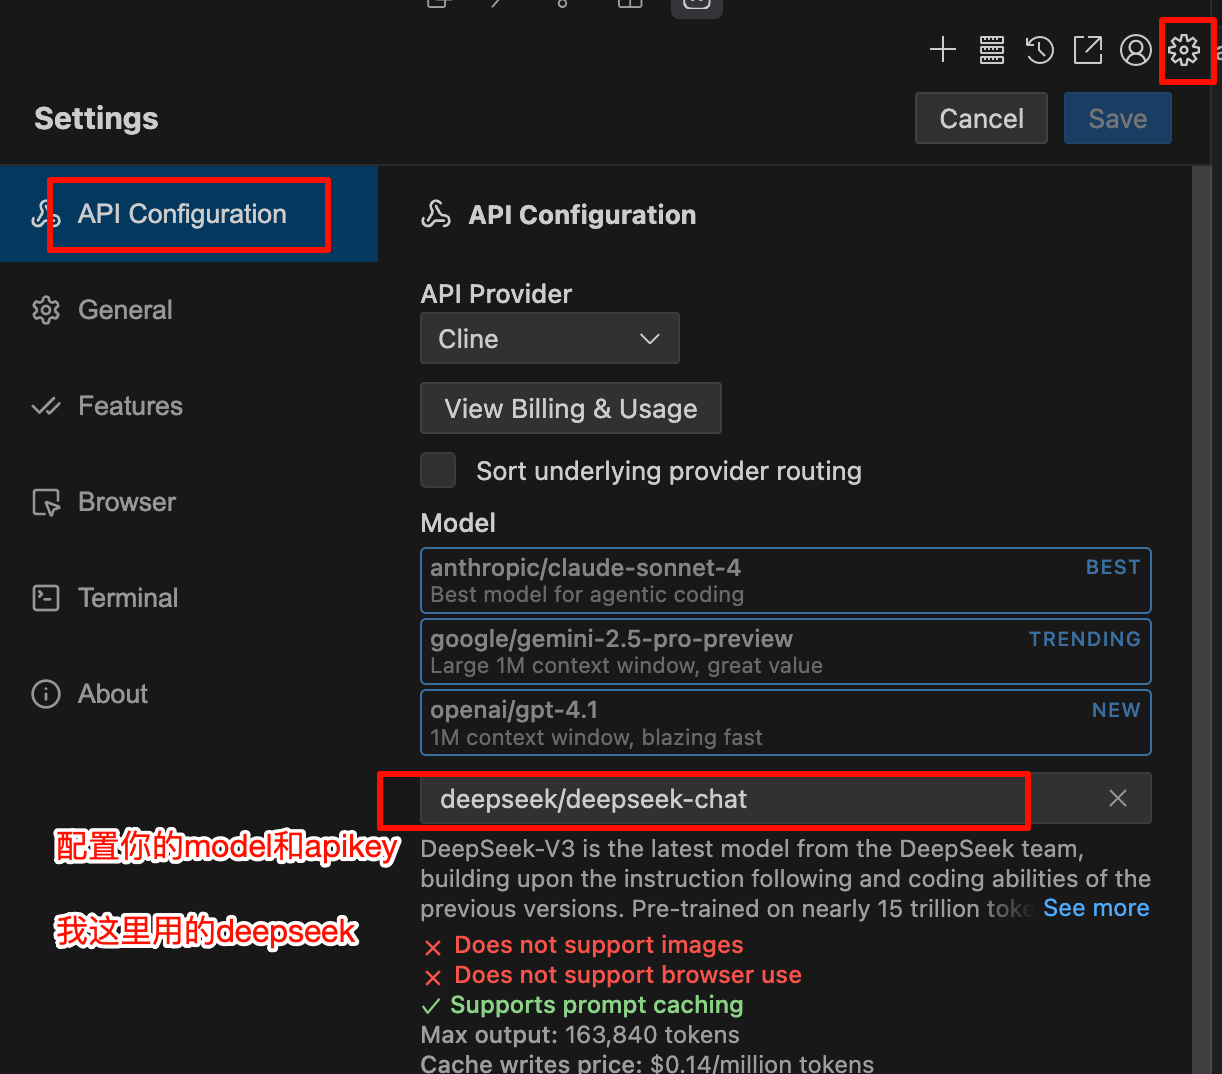
Task: Click 'Max output: 163,840 tokens' text
Action: click(580, 1035)
